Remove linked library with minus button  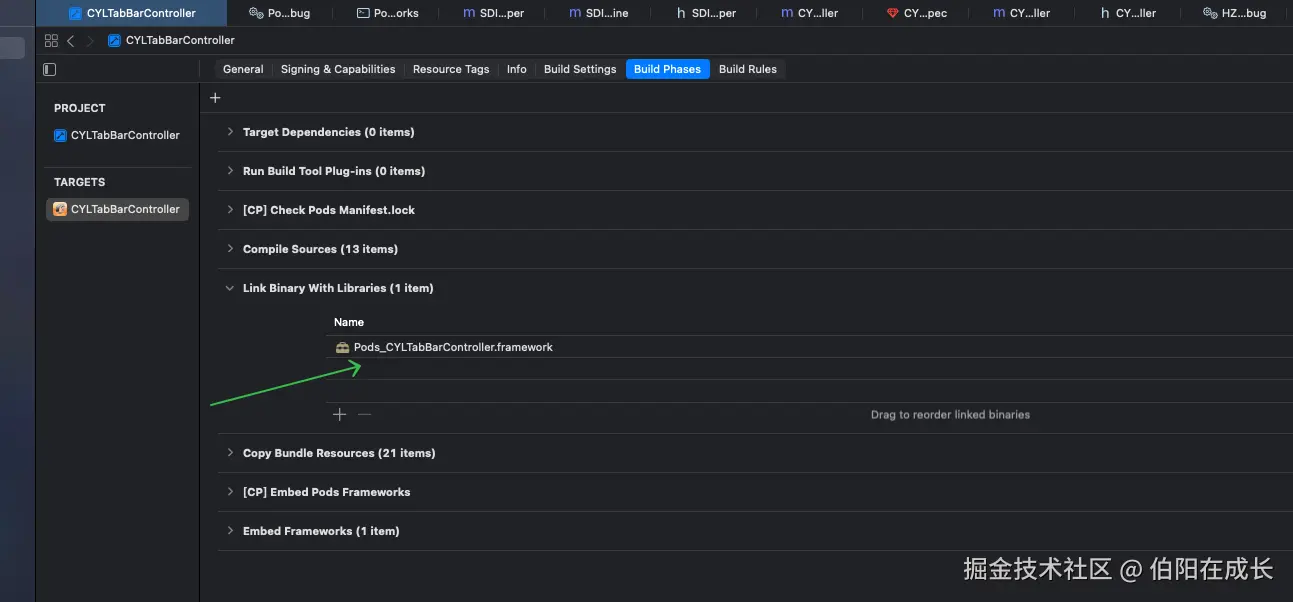(364, 414)
